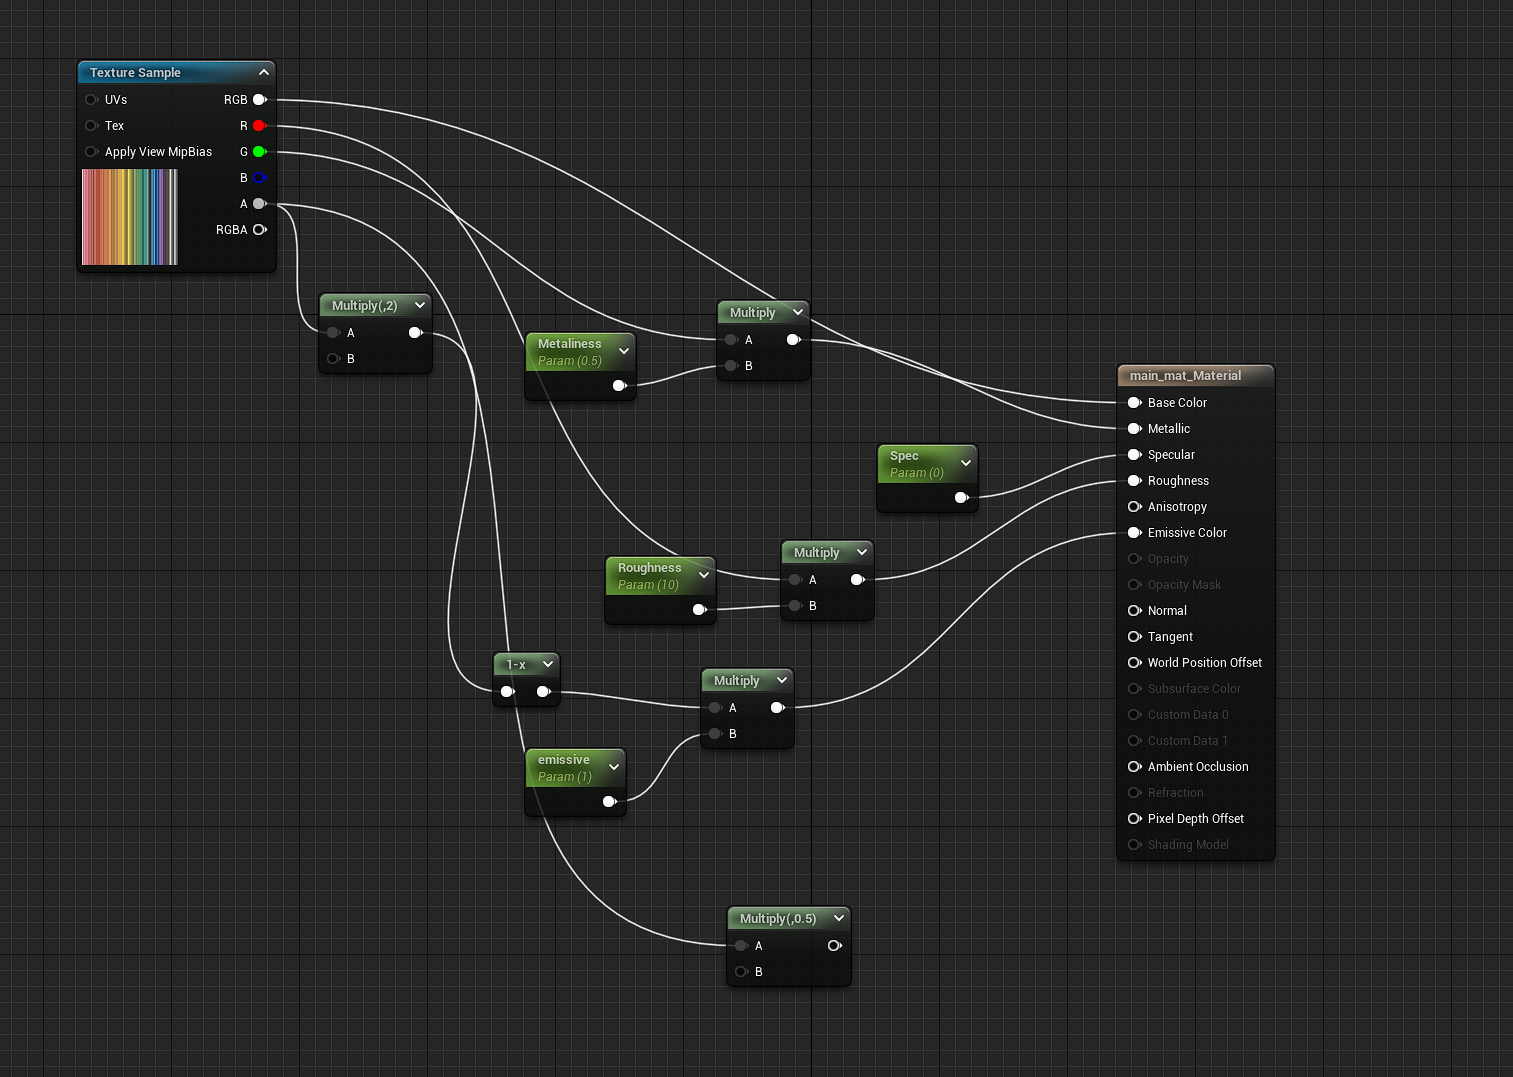Viewport: 1513px width, 1077px height.
Task: Expand the Multiply node feeding Metallic
Action: tap(798, 312)
